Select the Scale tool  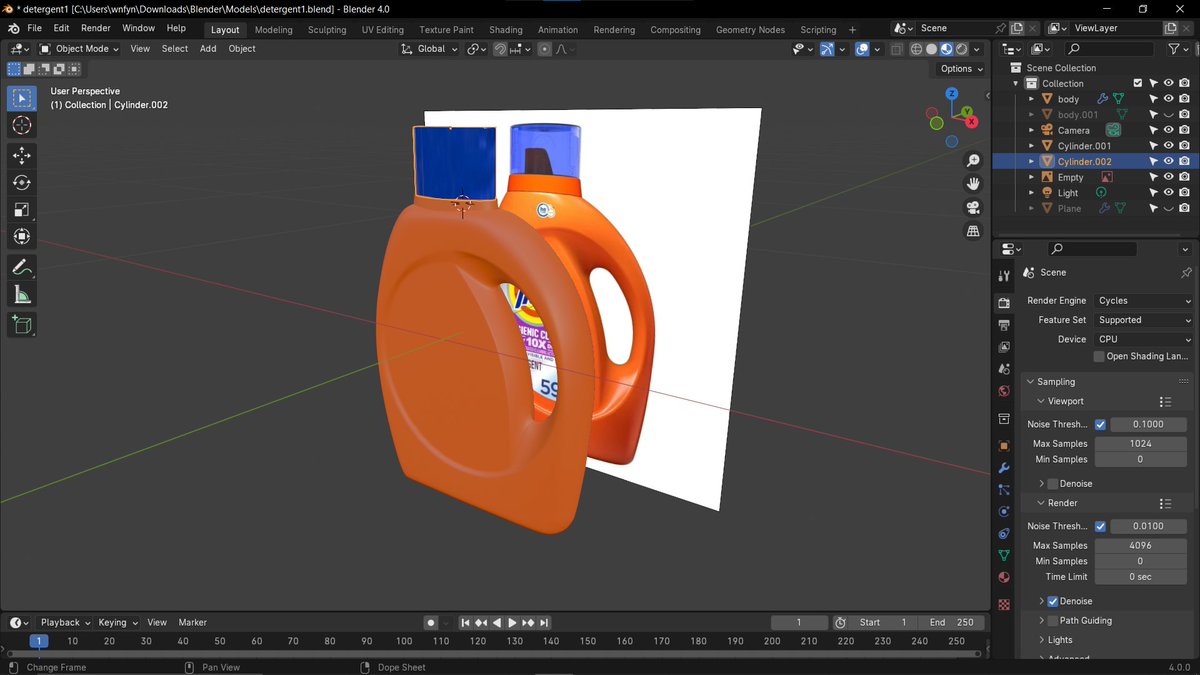tap(22, 210)
